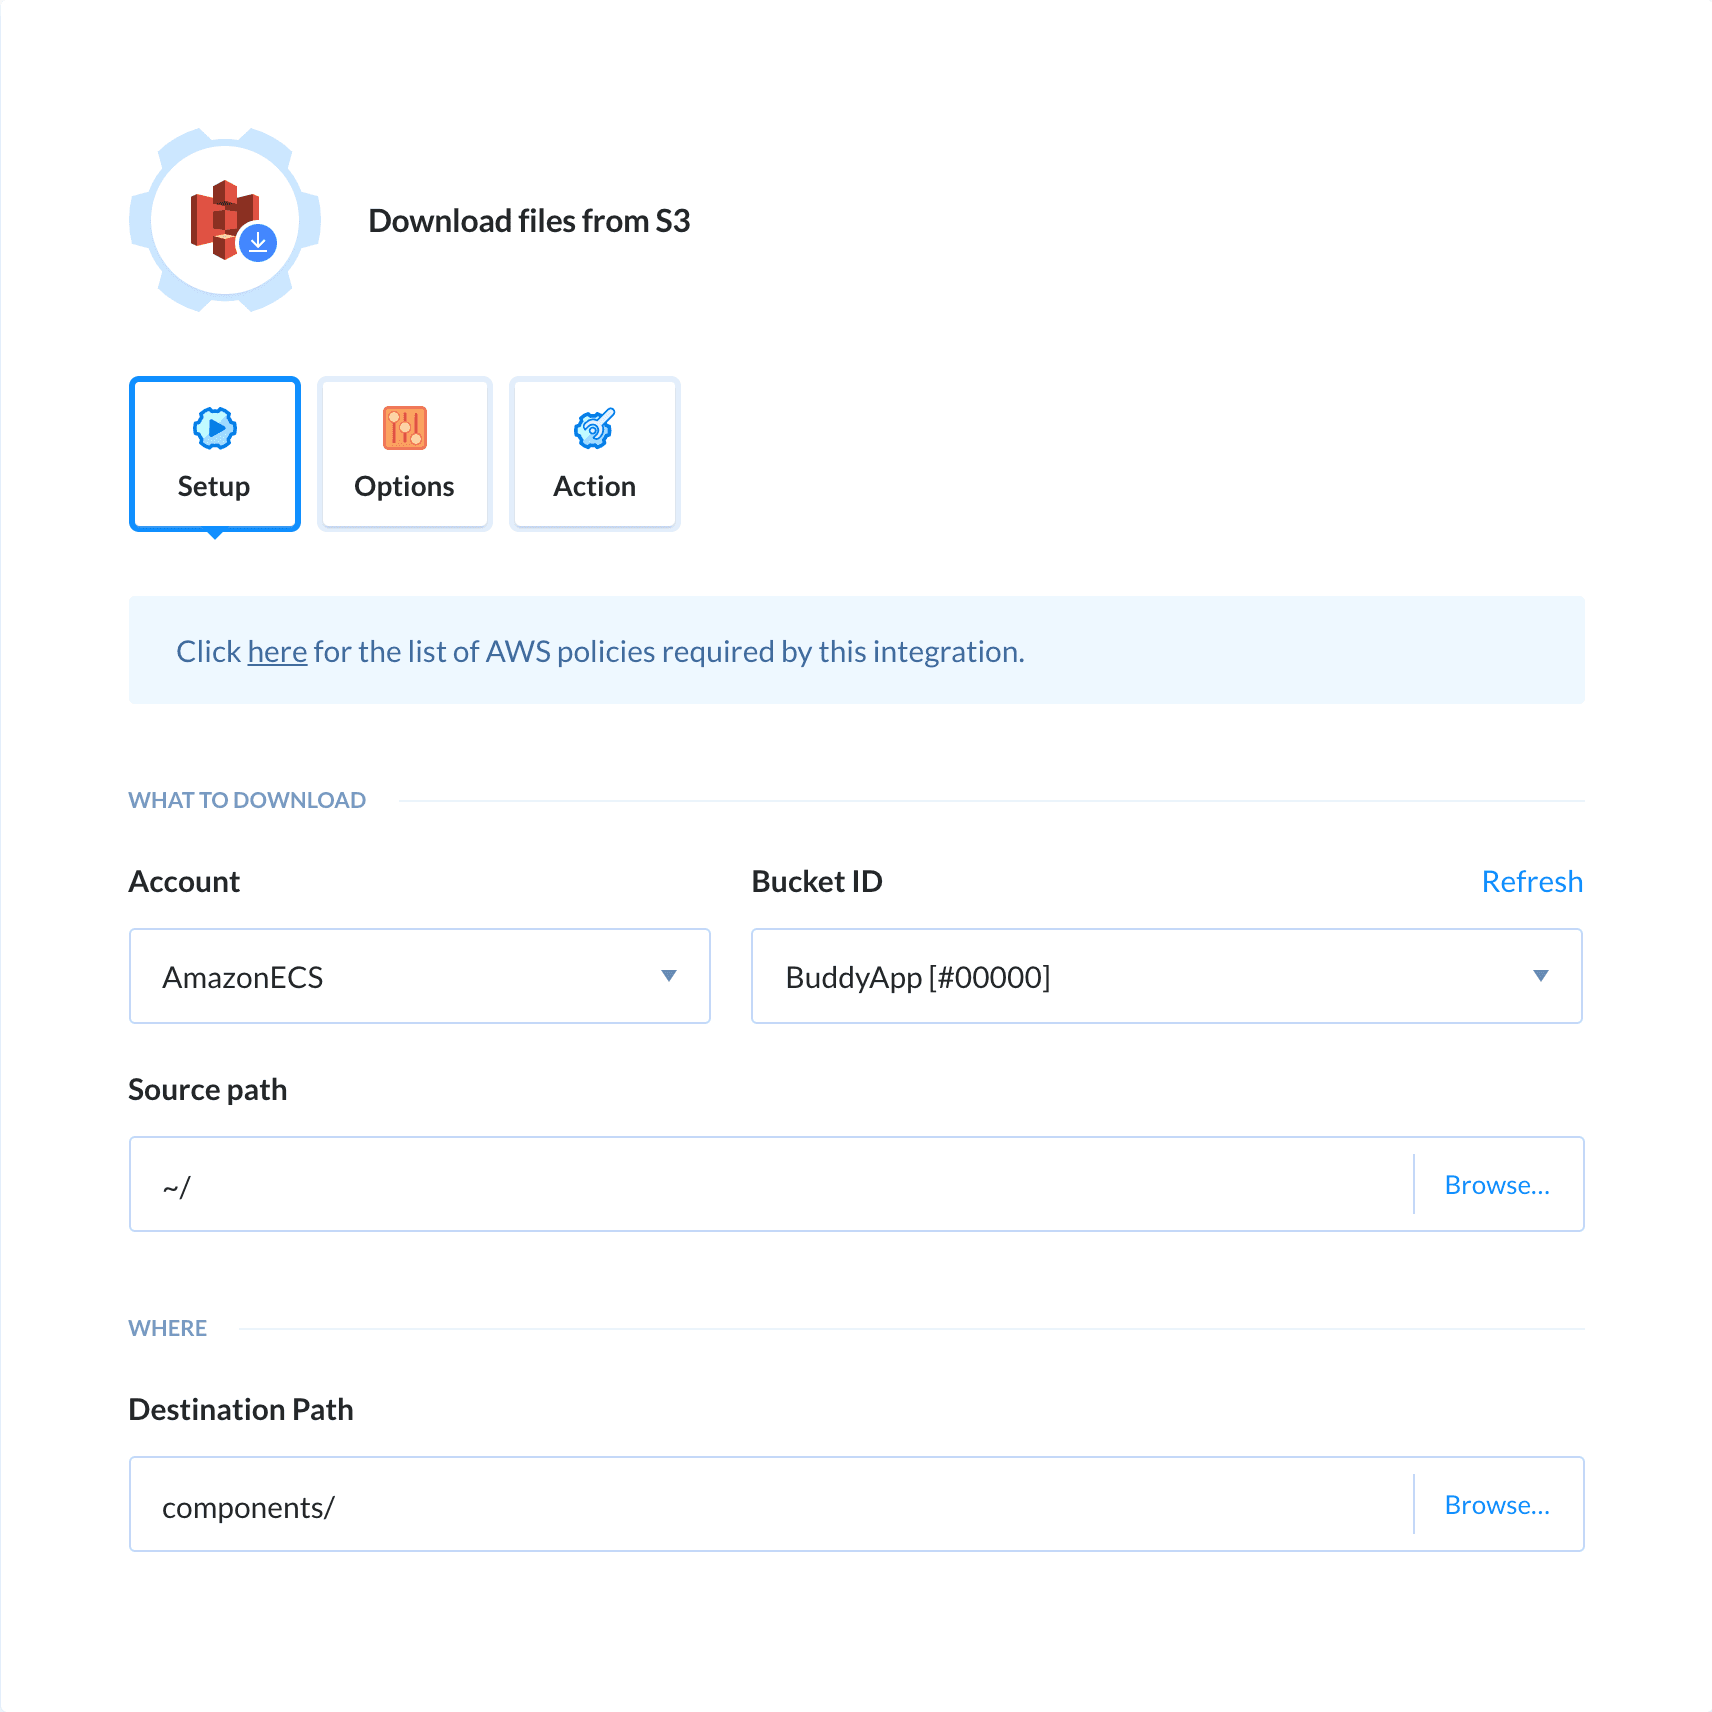Screen dimensions: 1712x1712
Task: Open the Setup tab
Action: [x=214, y=454]
